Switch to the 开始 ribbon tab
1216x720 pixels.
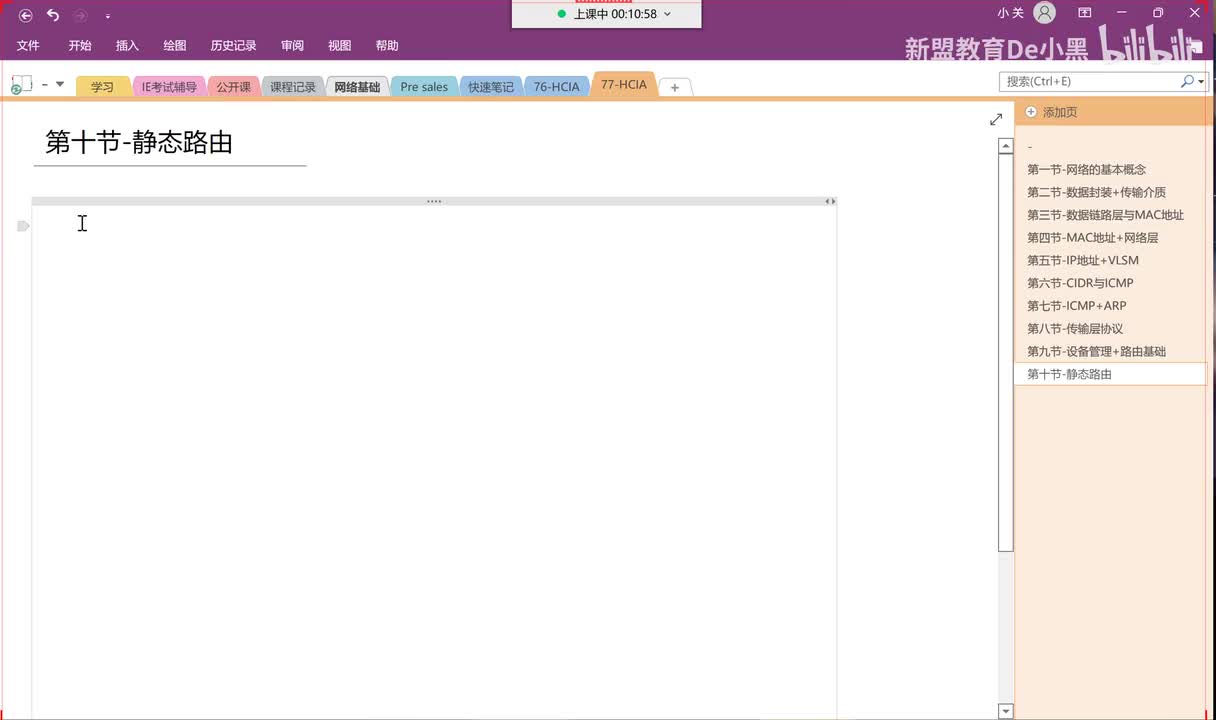(x=80, y=46)
